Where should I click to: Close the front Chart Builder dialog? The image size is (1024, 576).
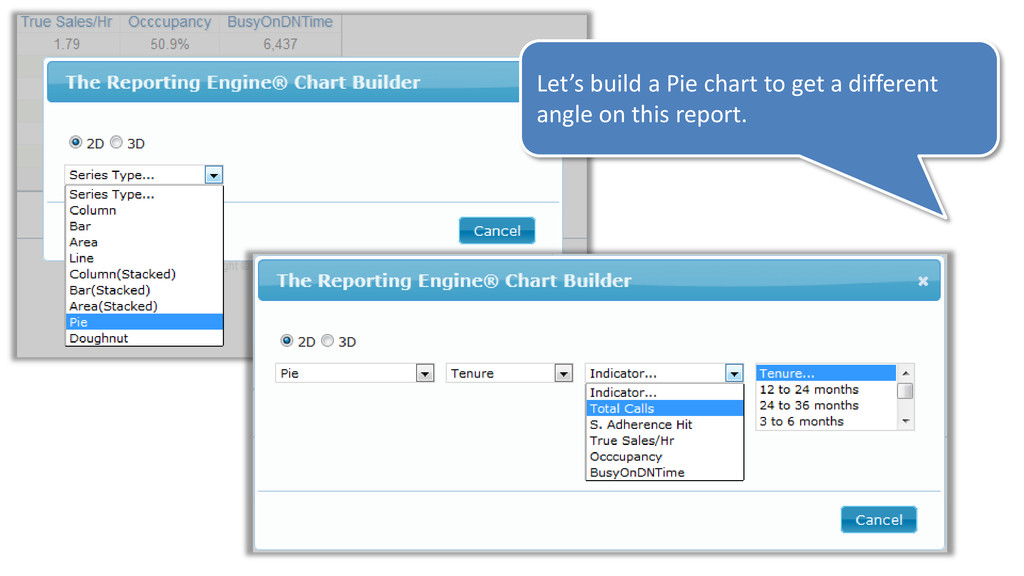tap(923, 281)
